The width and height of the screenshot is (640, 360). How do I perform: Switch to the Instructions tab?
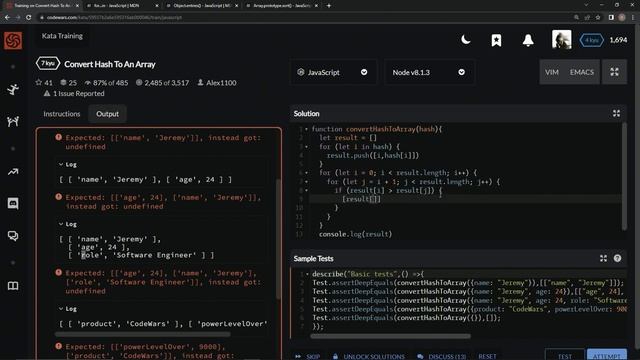(x=62, y=114)
